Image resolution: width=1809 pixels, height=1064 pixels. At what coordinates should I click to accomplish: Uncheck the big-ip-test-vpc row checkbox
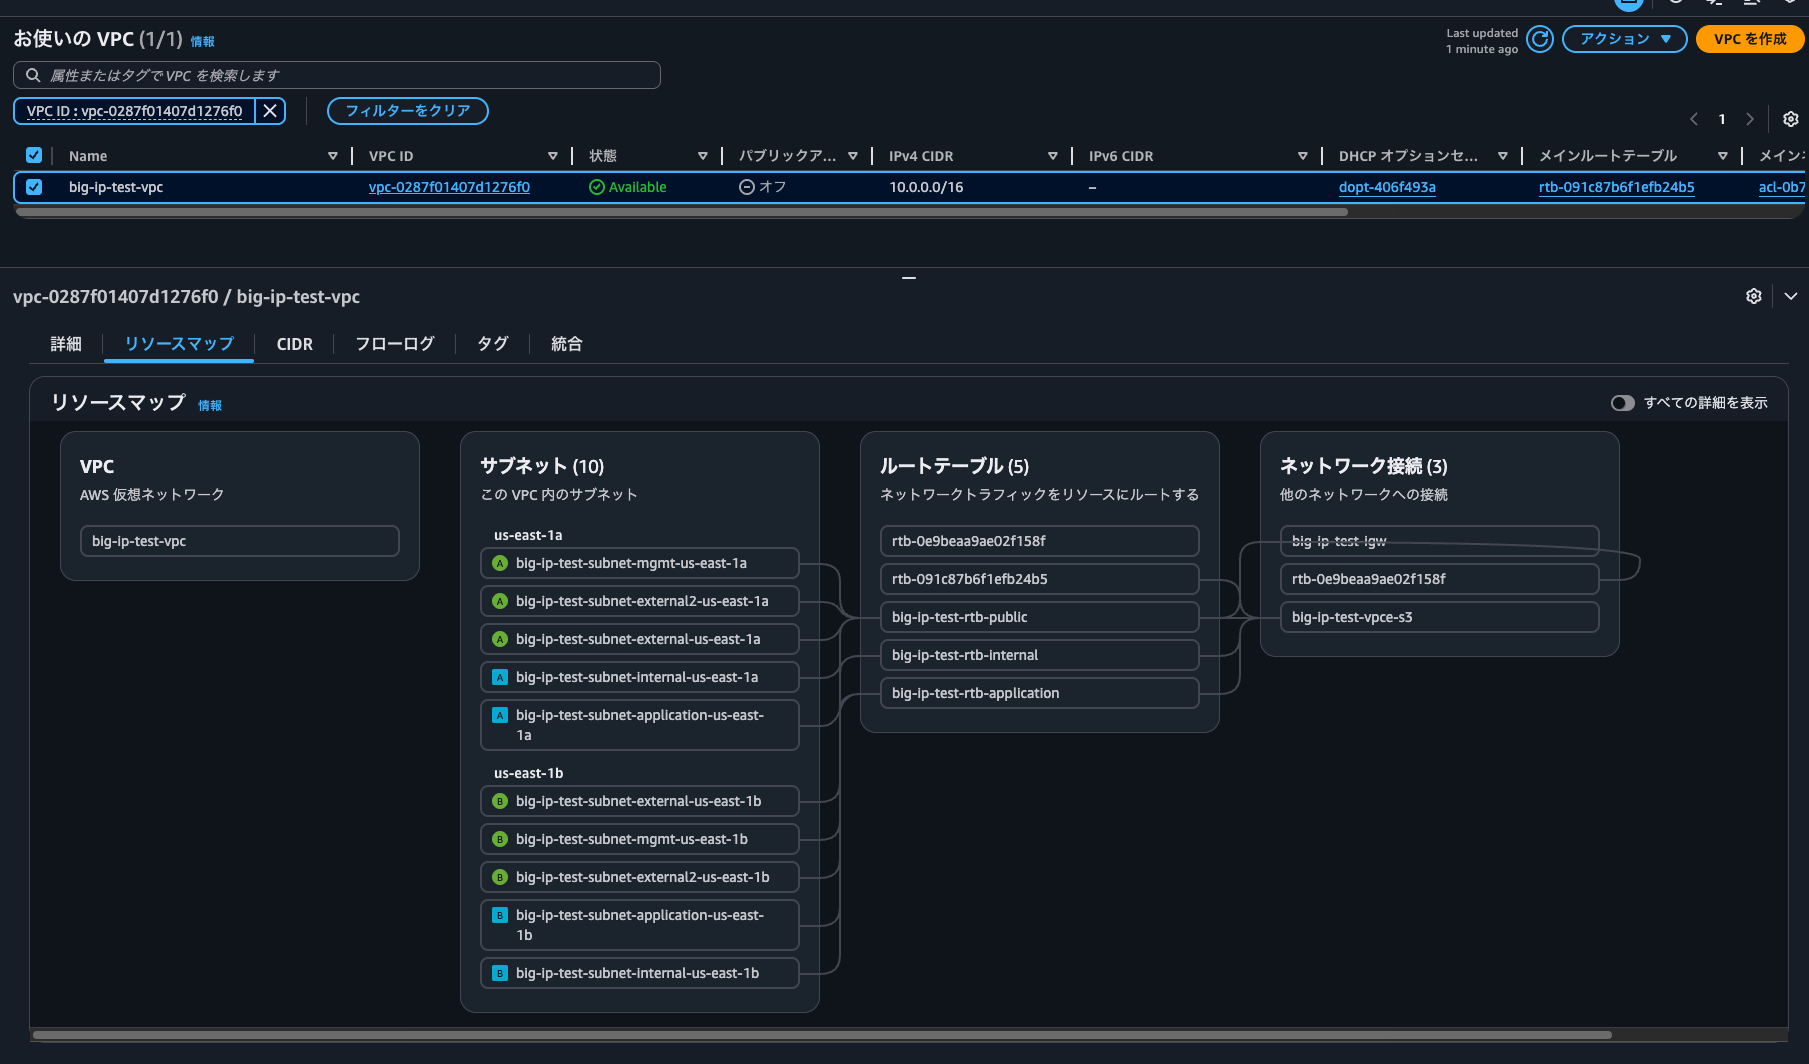pos(34,187)
